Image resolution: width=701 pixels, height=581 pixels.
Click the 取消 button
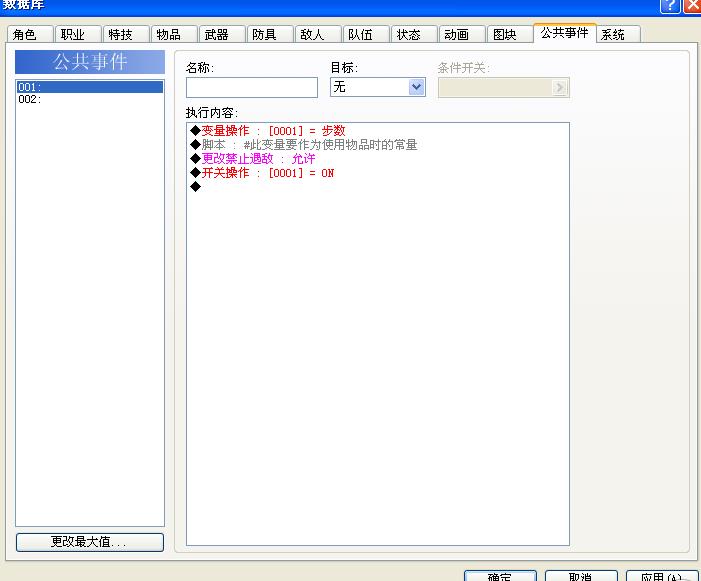pyautogui.click(x=581, y=576)
